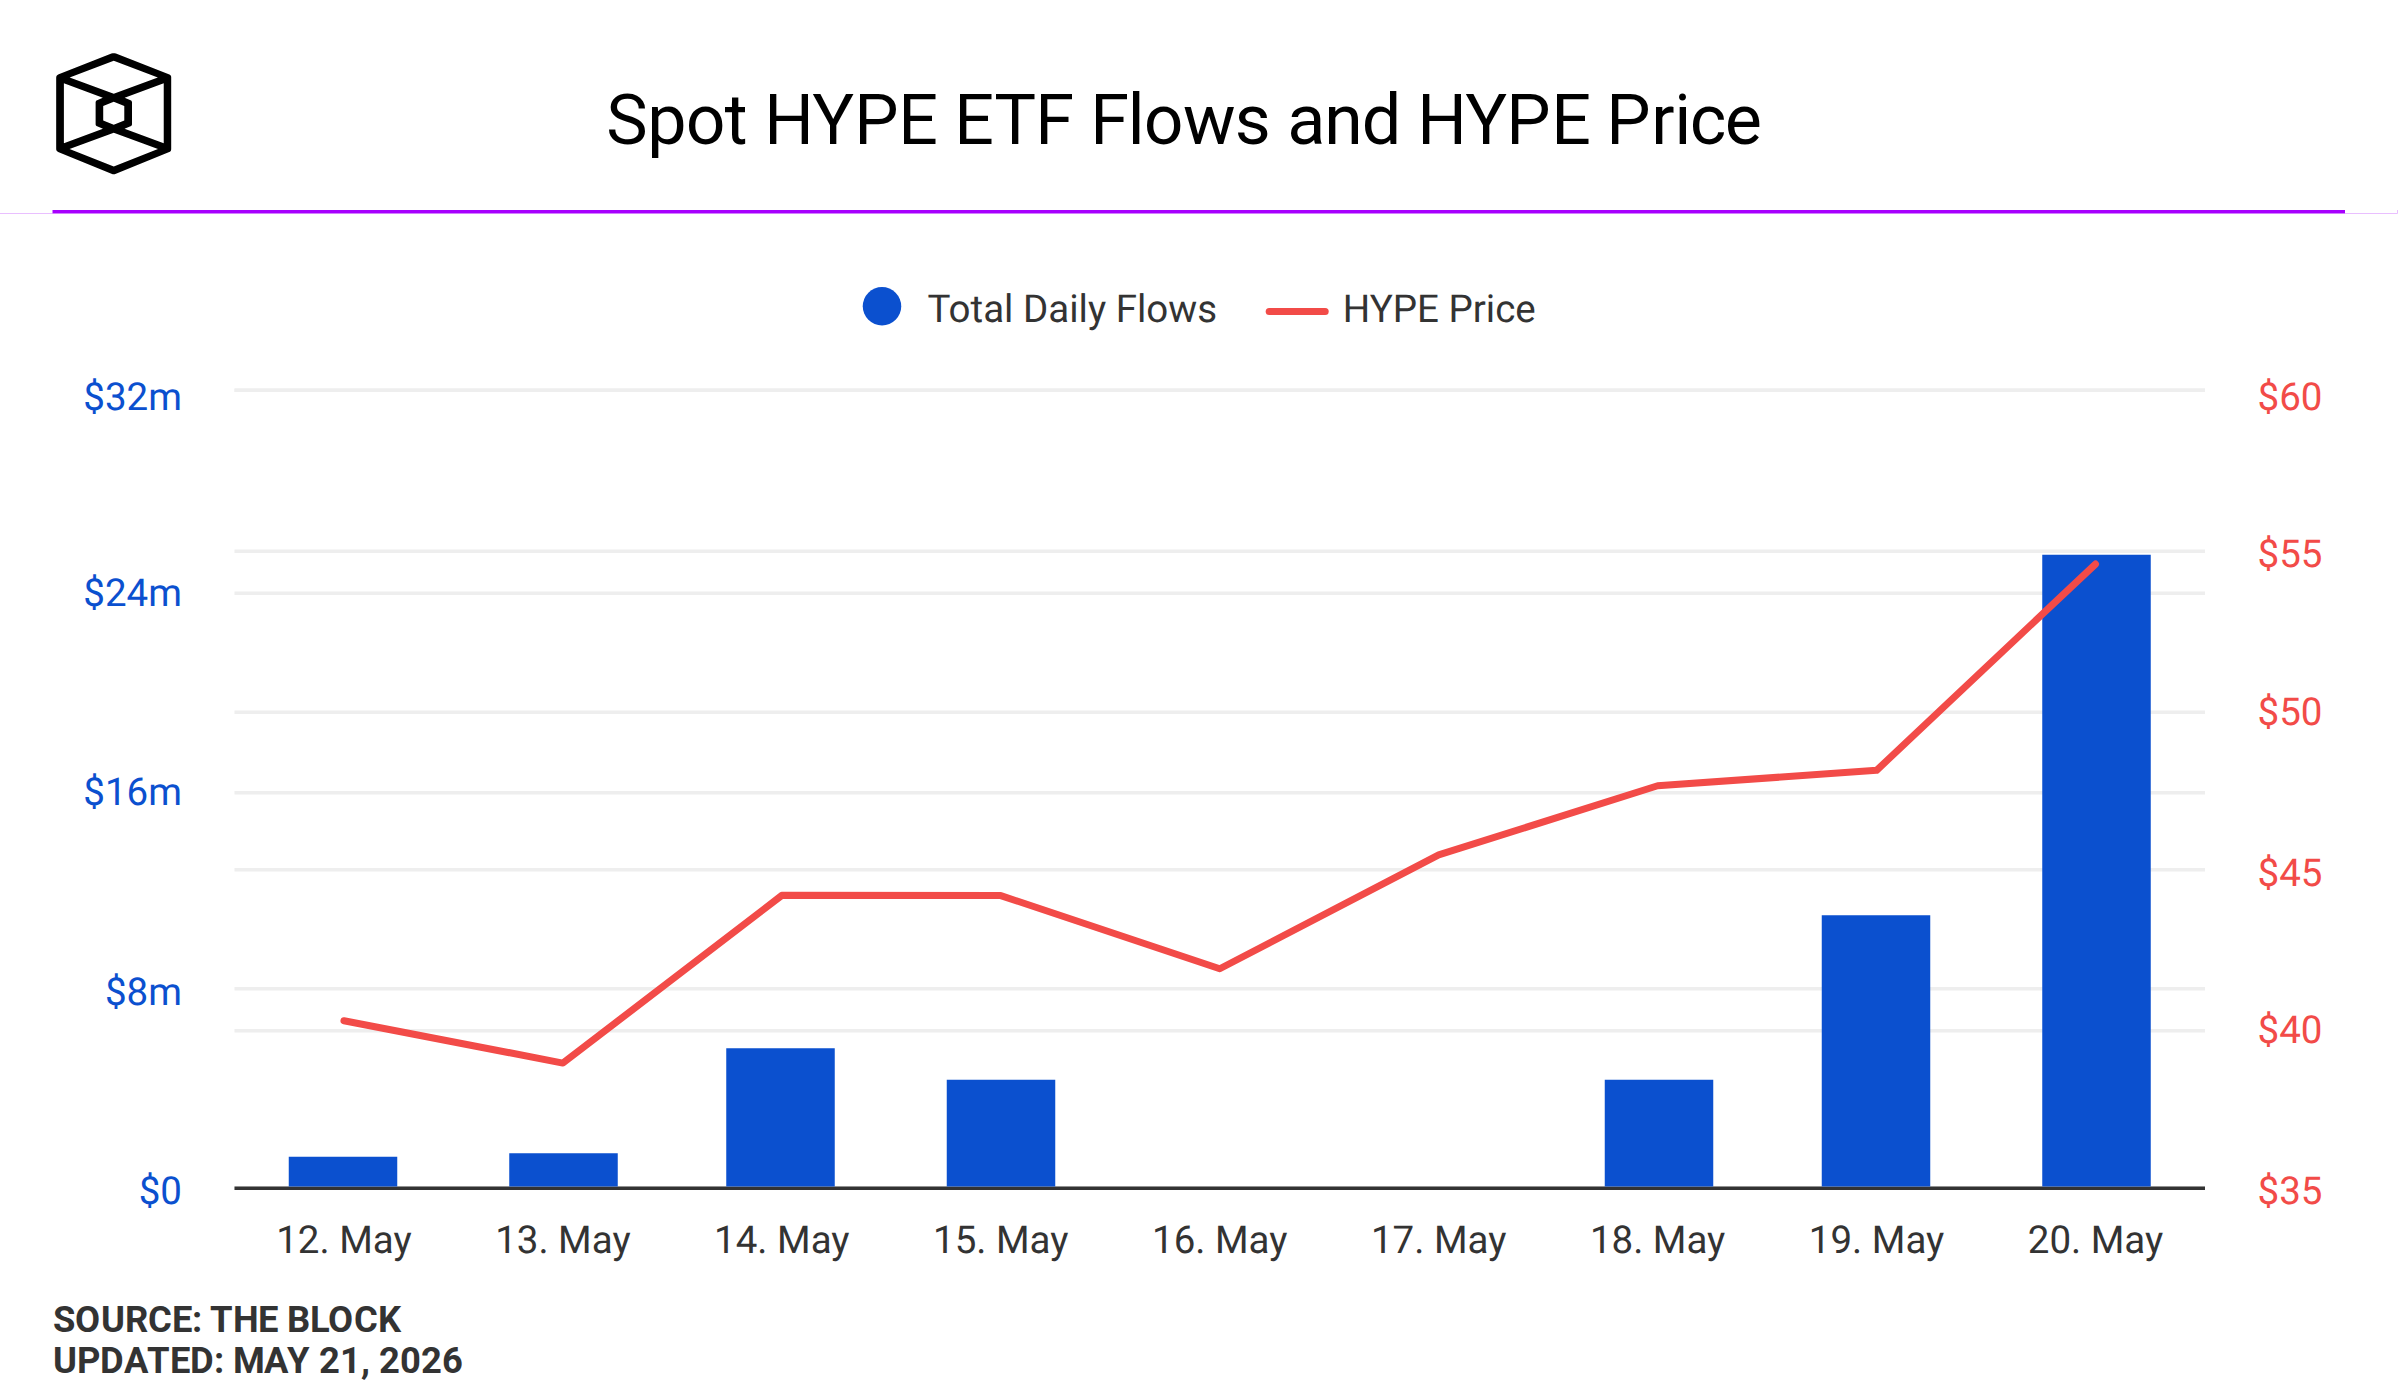Select the 20. May flows bar

coord(2096,871)
